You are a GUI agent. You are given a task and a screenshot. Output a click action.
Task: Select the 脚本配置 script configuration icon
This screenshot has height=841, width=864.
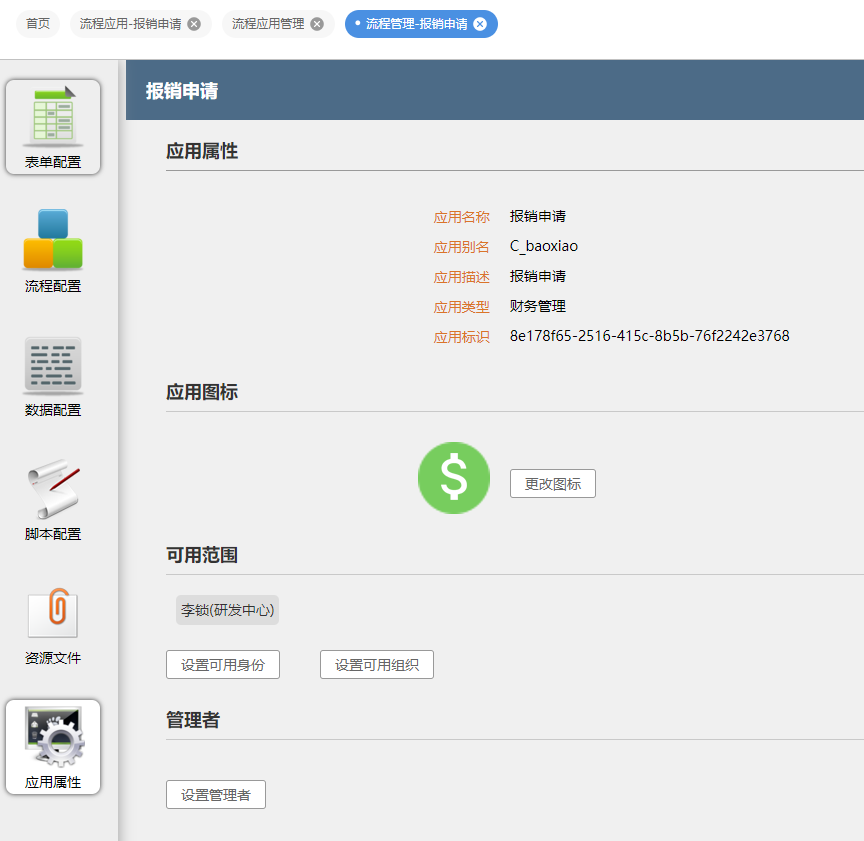click(x=53, y=497)
